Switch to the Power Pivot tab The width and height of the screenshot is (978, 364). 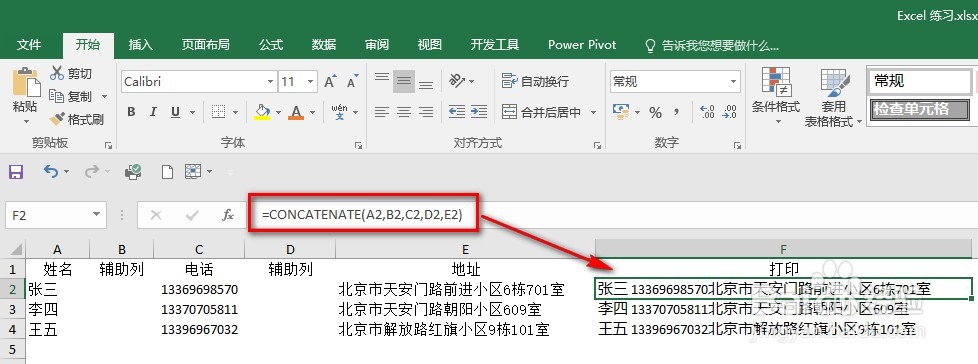tap(582, 45)
